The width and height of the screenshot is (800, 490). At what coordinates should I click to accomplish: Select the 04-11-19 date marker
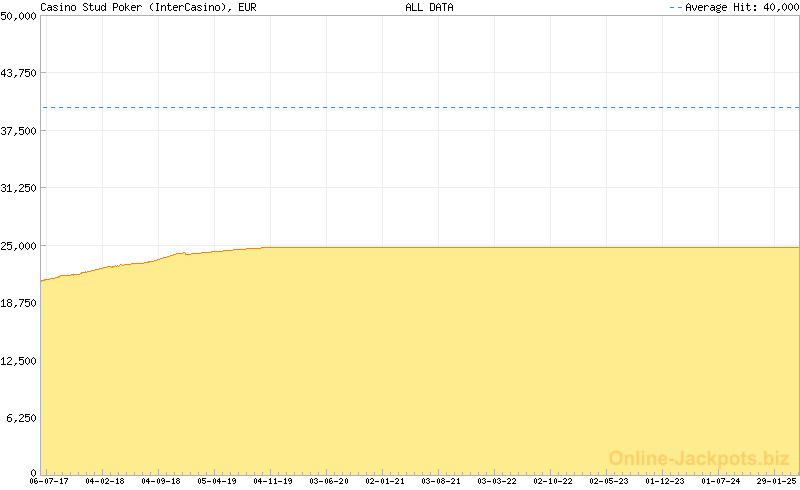click(x=272, y=481)
